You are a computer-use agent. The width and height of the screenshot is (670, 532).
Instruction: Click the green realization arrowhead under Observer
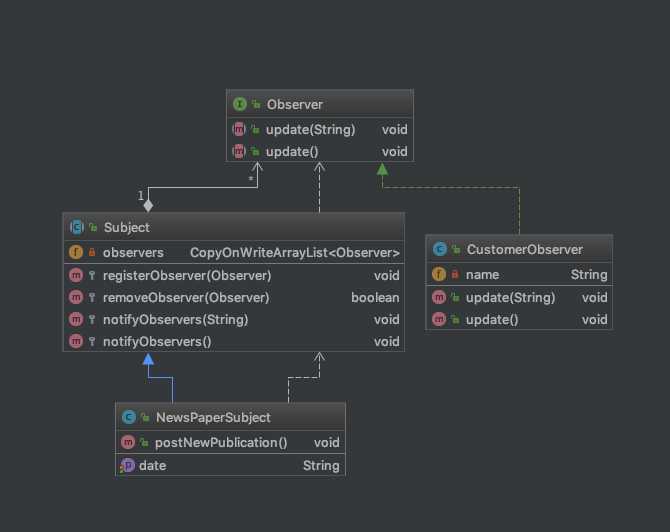click(382, 169)
